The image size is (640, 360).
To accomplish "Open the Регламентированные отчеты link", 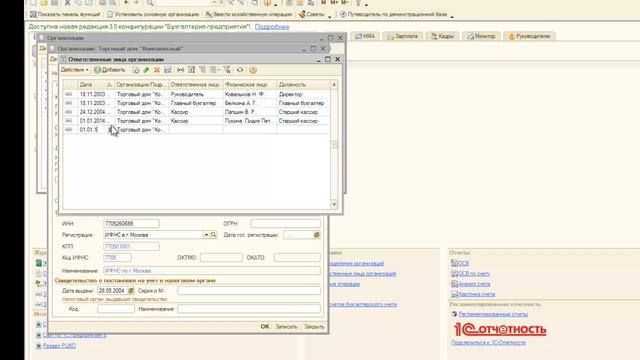I will click(x=493, y=314).
